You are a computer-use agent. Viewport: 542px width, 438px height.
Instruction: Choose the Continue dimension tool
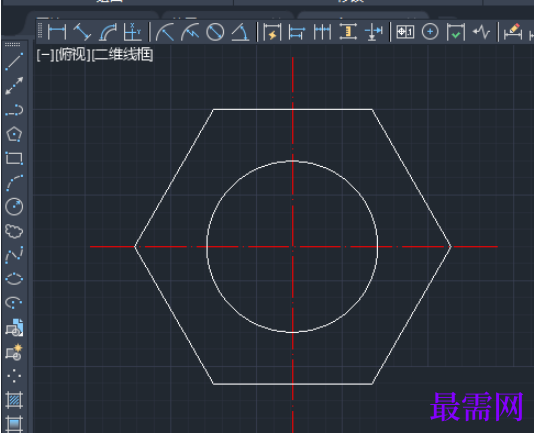[x=323, y=32]
